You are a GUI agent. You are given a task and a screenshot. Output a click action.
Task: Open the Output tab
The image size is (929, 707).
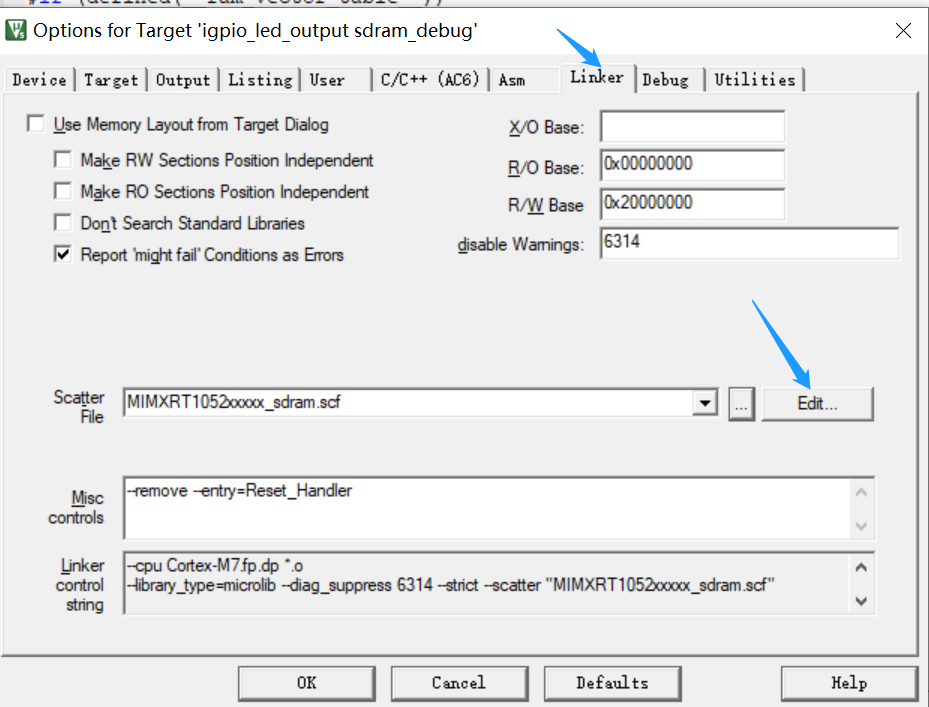183,80
